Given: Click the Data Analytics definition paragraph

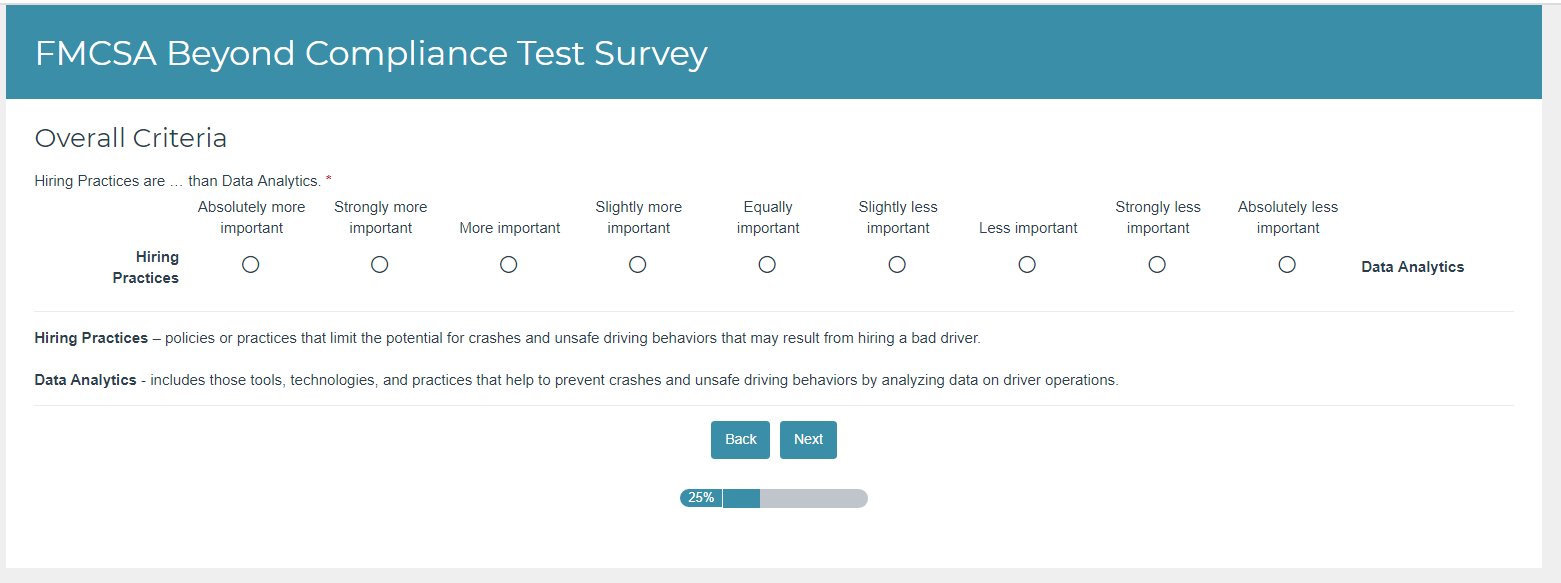Looking at the screenshot, I should tap(576, 380).
